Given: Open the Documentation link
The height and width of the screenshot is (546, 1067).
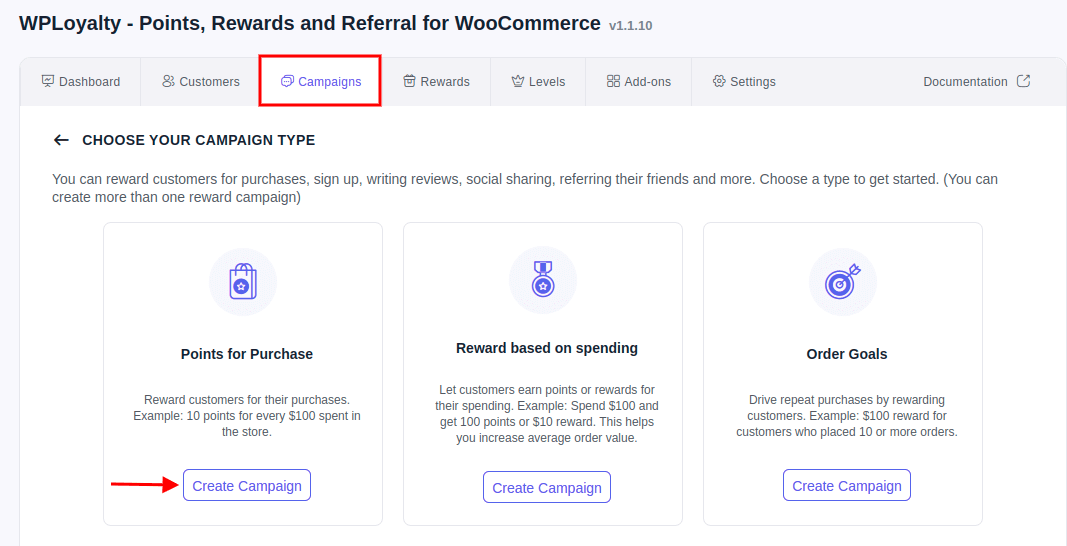Looking at the screenshot, I should (976, 82).
